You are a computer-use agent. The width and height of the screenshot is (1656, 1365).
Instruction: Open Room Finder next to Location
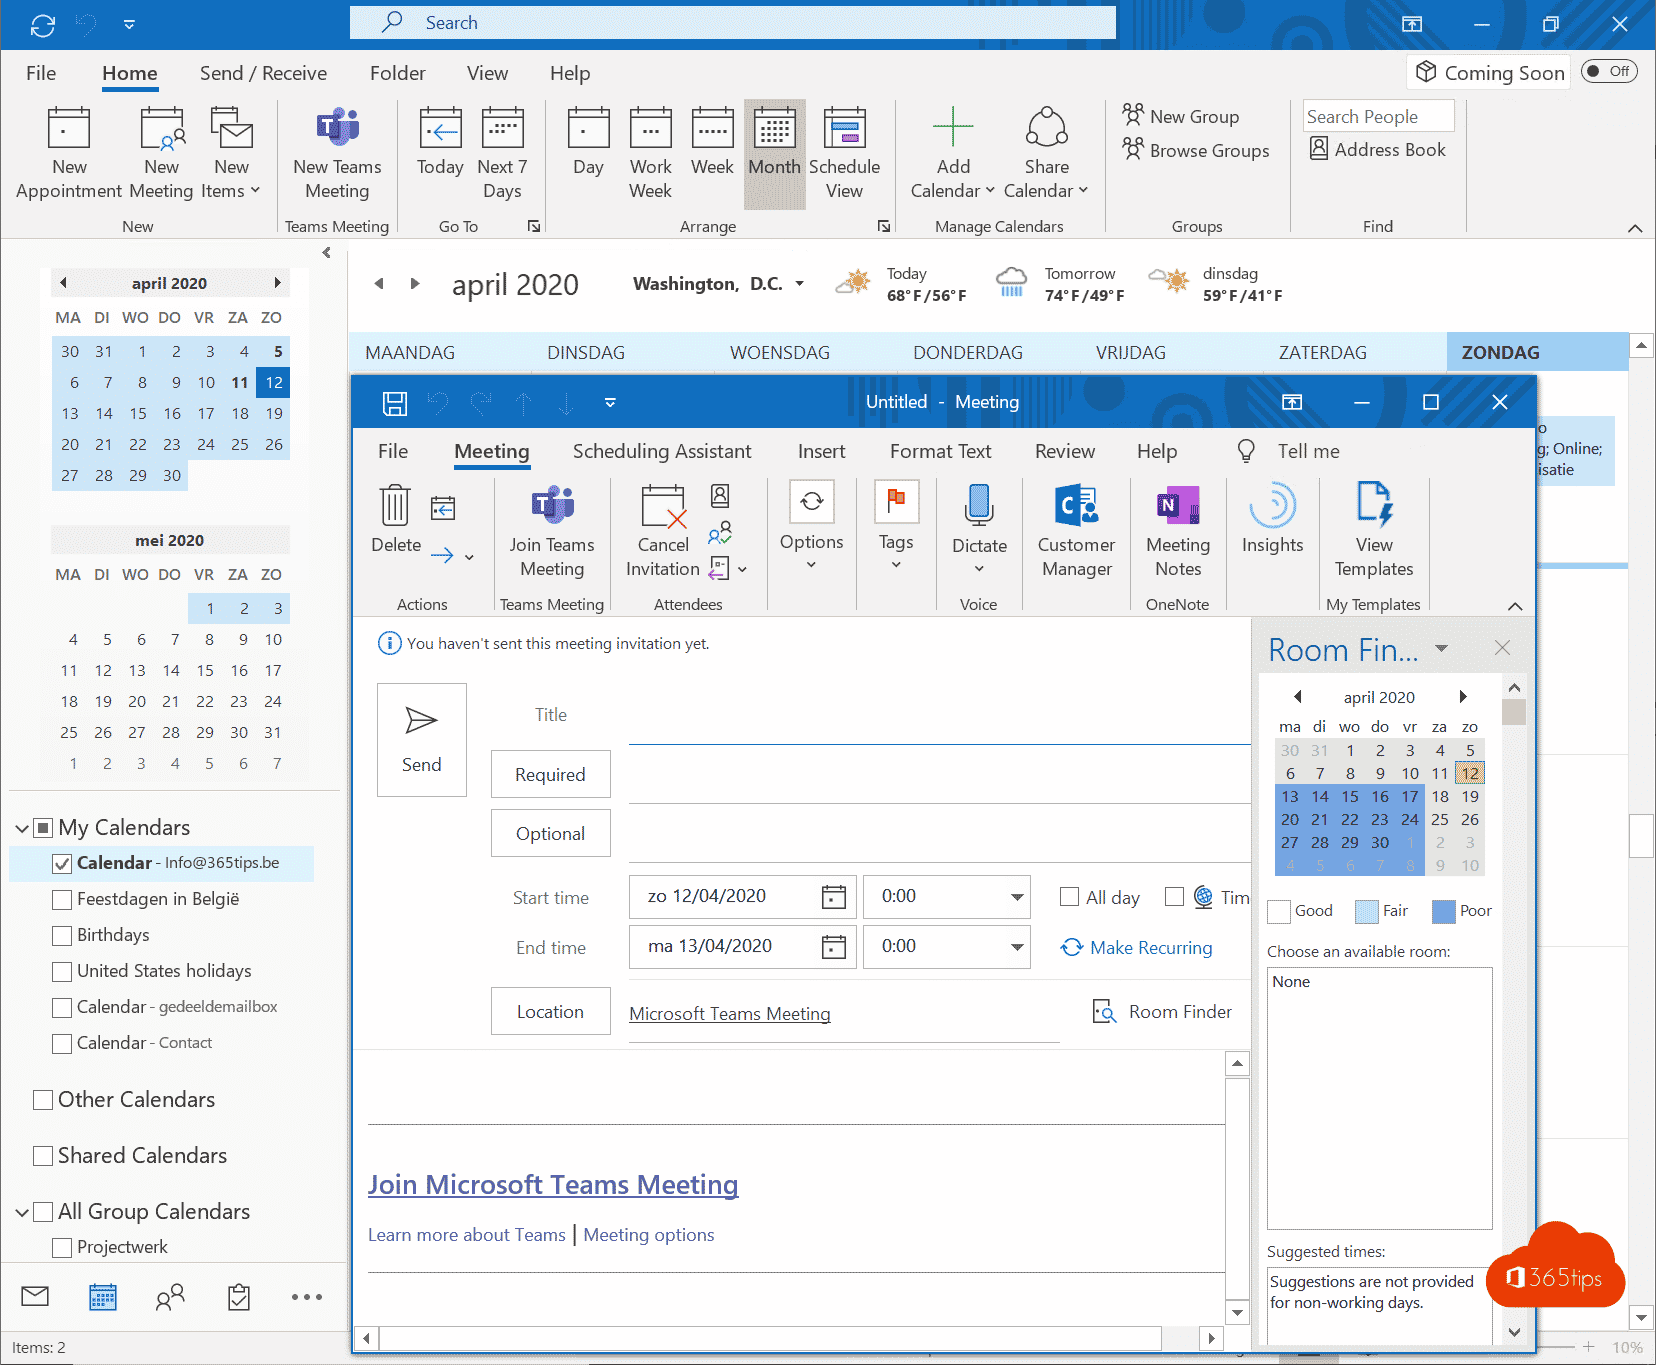(x=1163, y=1012)
